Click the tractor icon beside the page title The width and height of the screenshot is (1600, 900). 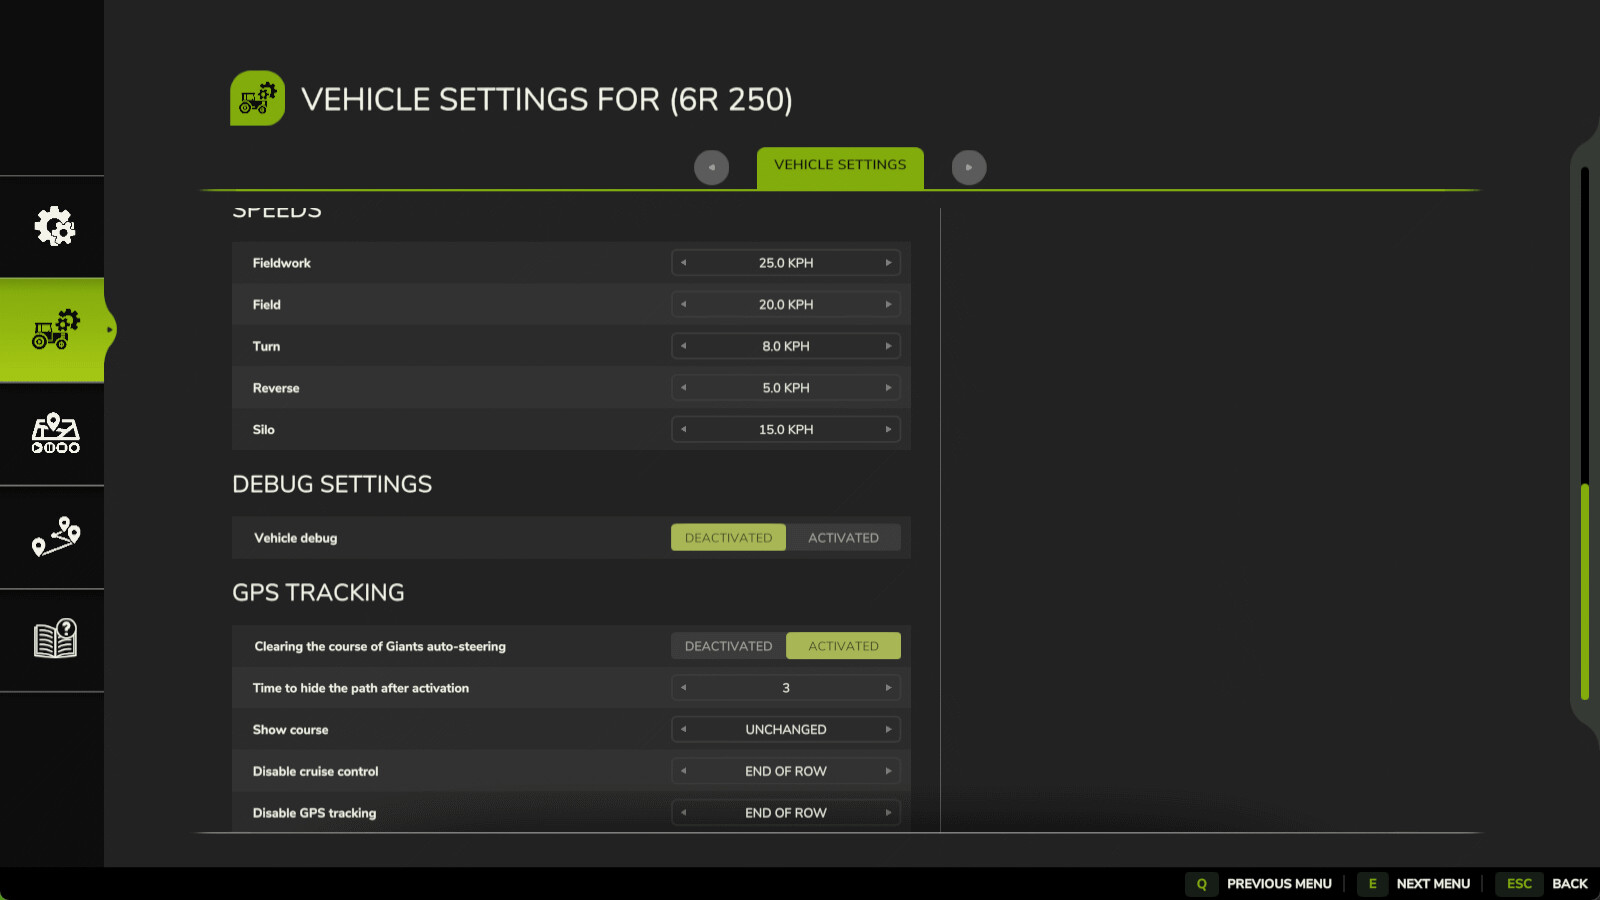pos(257,98)
